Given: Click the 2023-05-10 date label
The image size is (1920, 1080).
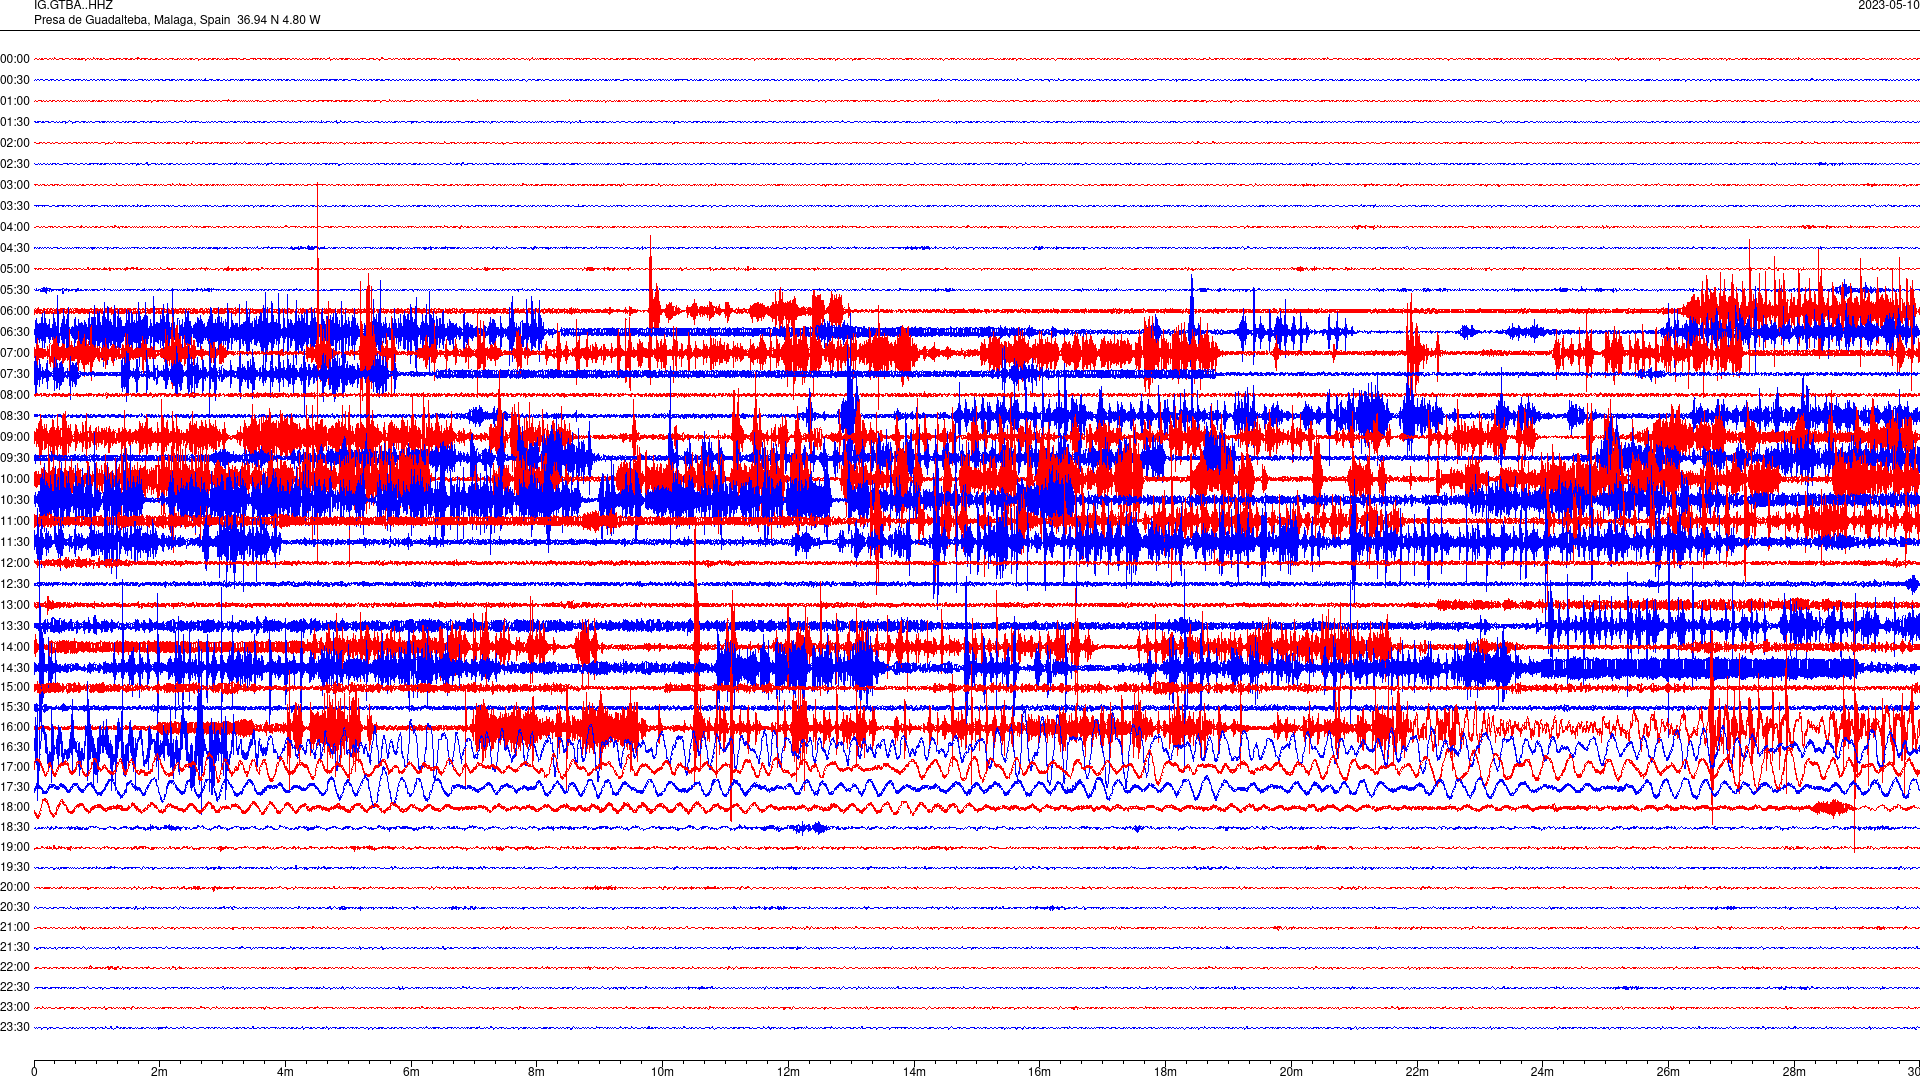Looking at the screenshot, I should coord(1888,5).
